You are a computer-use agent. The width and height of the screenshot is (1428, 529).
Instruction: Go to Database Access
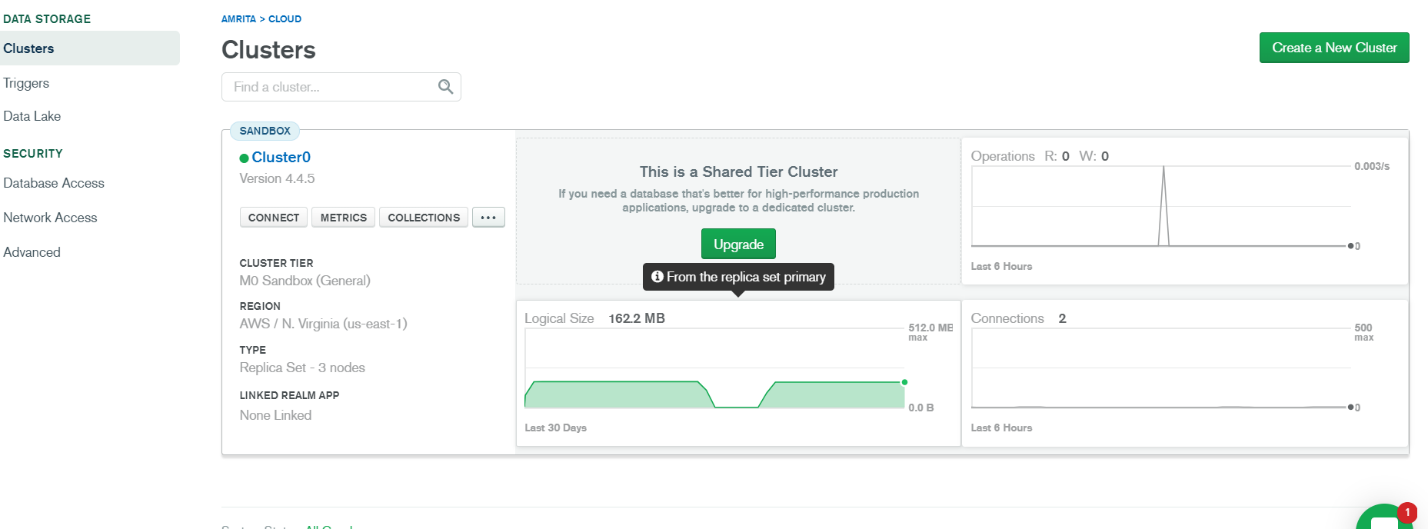54,183
